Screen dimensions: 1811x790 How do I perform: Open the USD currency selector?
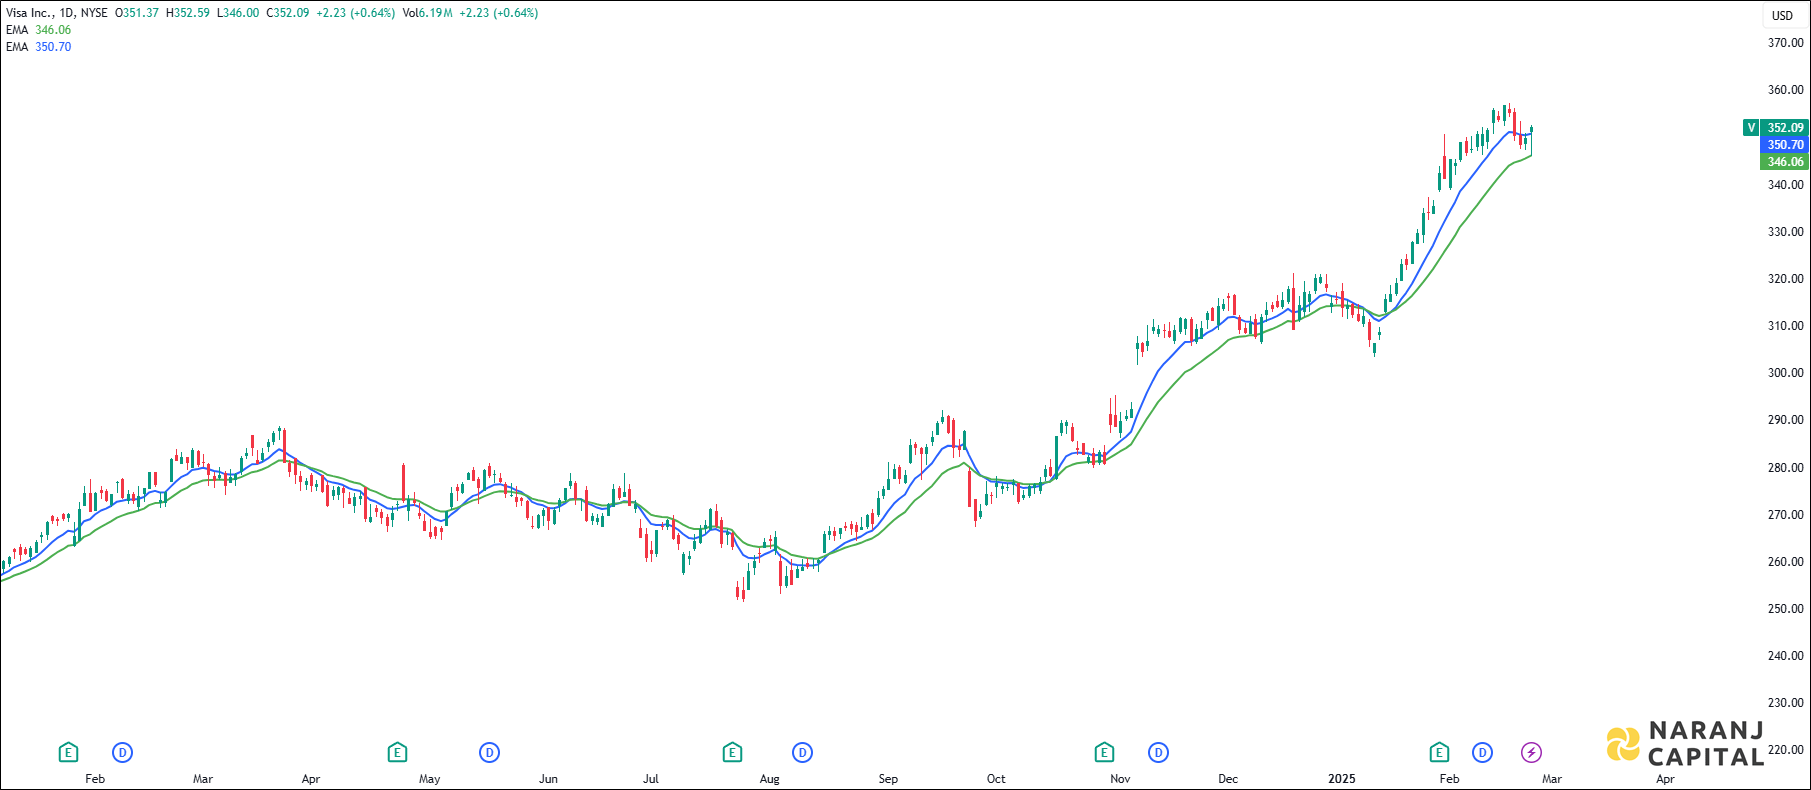(1782, 15)
